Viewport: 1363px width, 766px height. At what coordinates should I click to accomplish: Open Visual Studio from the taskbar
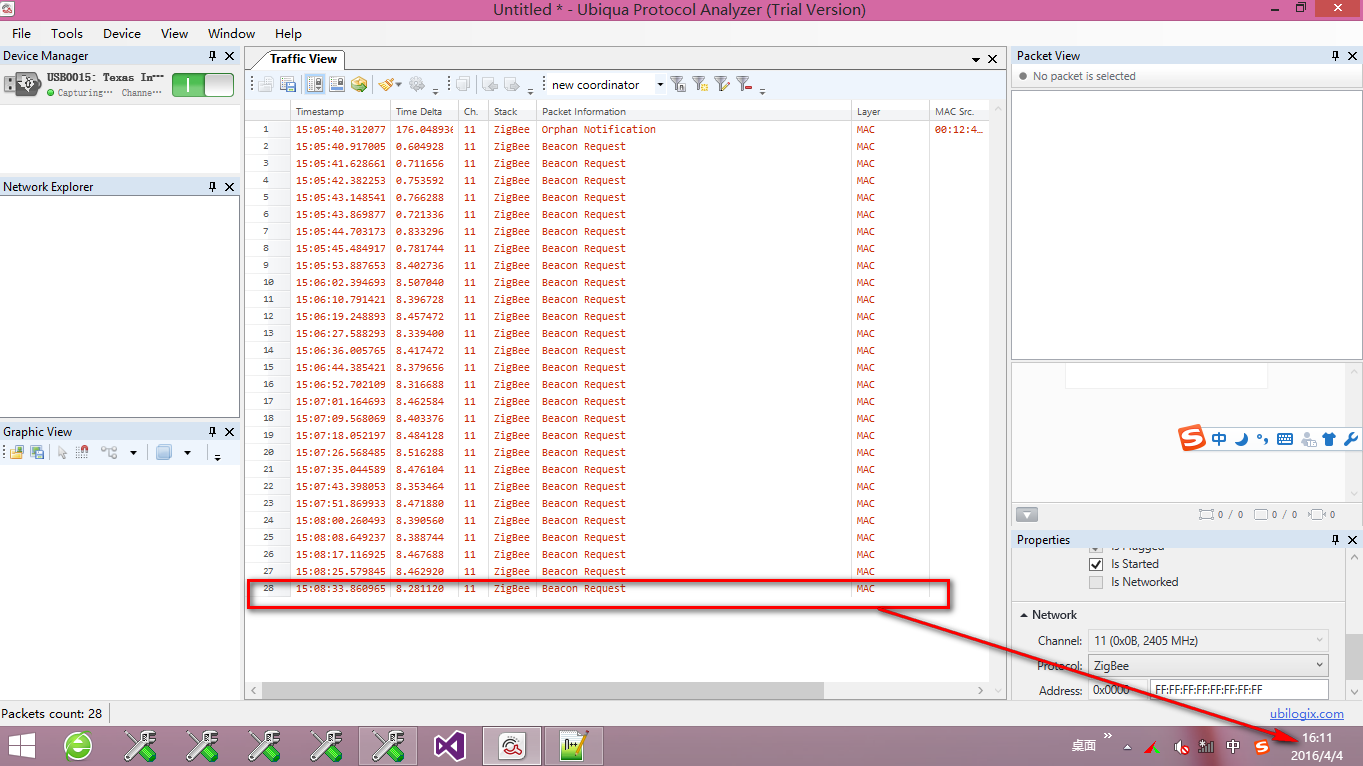coord(450,746)
